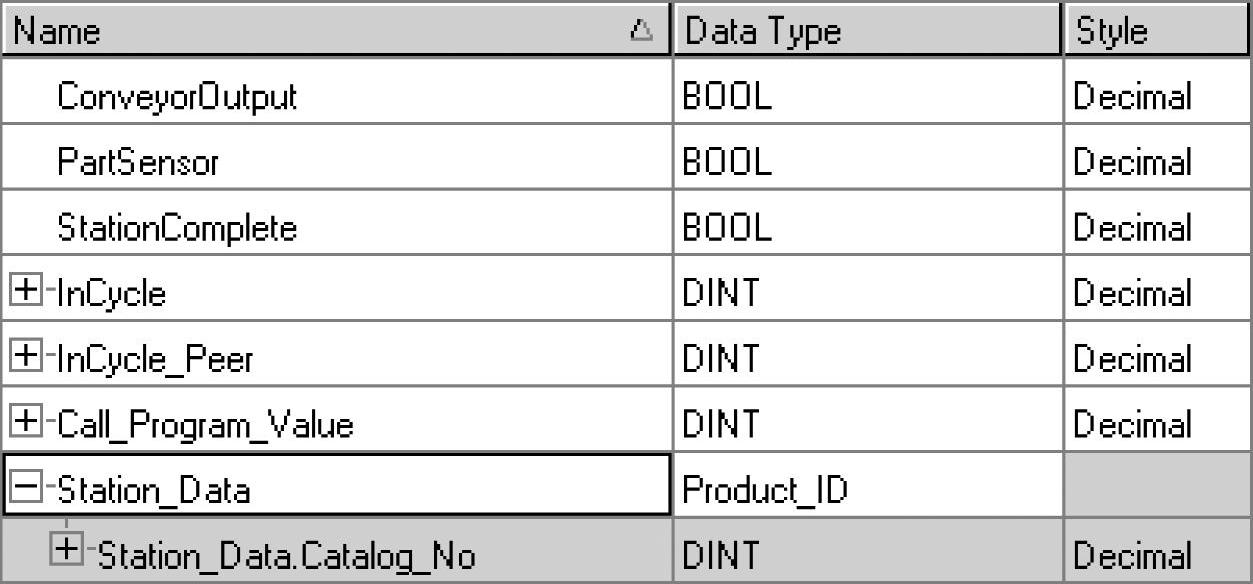Click the BOOL data type of ConveyorOutput
This screenshot has width=1253, height=584.
tap(727, 96)
